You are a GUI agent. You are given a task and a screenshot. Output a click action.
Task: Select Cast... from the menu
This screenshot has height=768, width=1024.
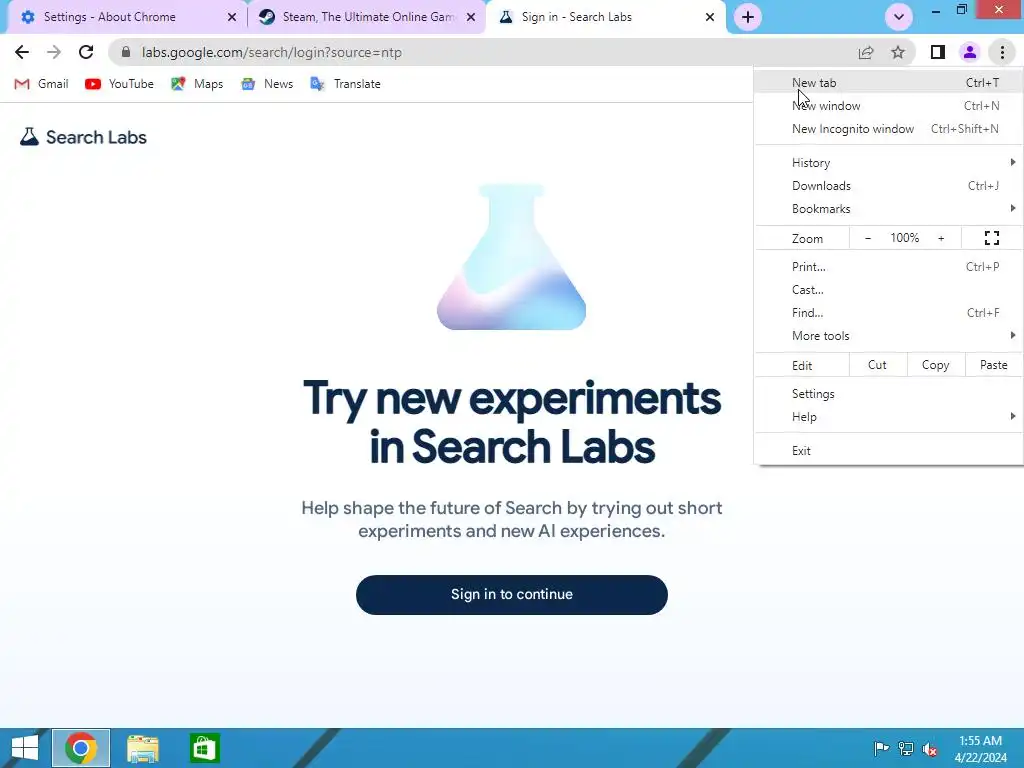point(888,290)
